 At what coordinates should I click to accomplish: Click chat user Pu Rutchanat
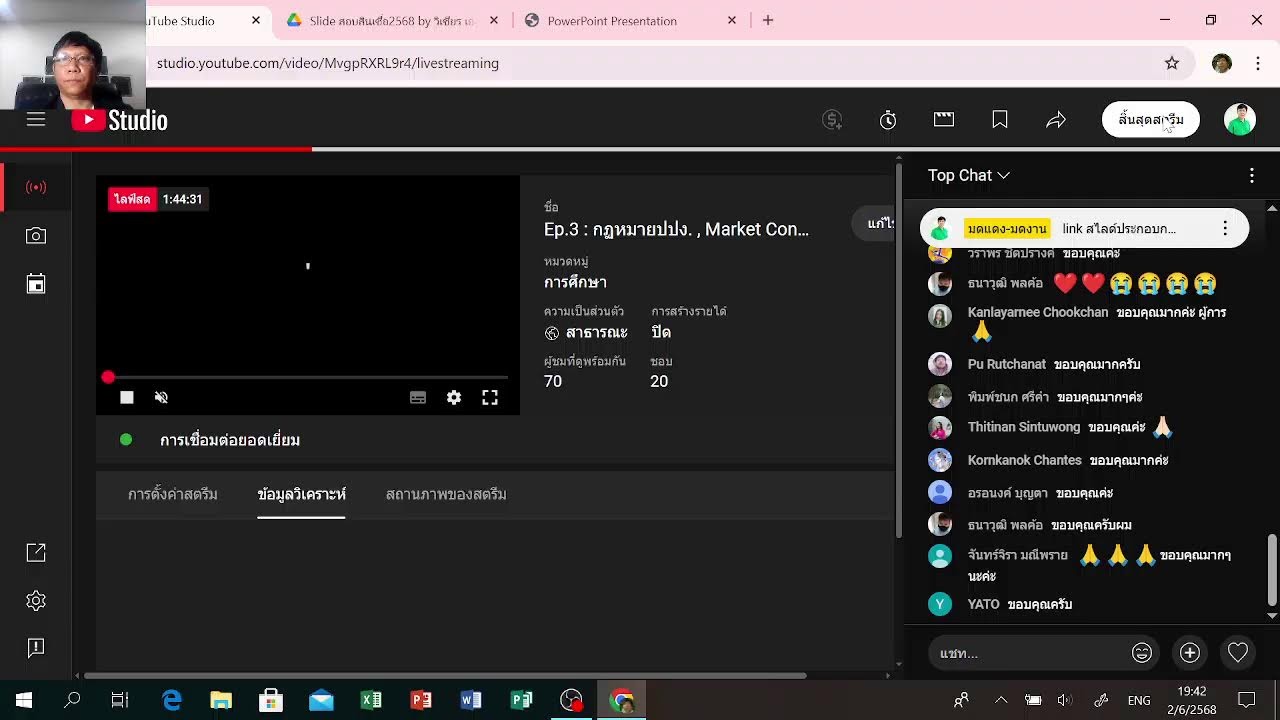(1006, 364)
